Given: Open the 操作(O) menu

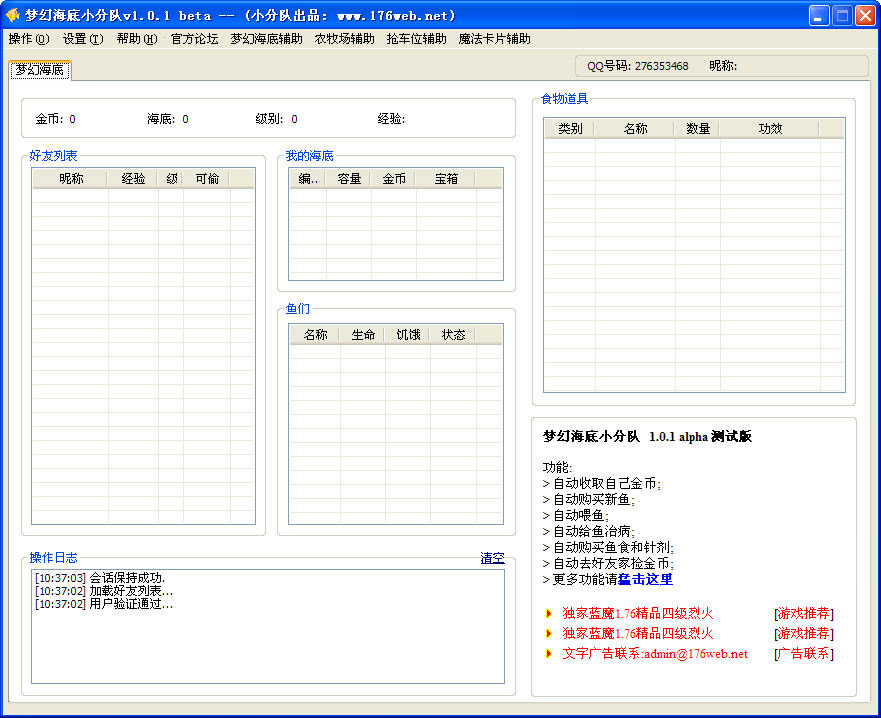Looking at the screenshot, I should (29, 39).
